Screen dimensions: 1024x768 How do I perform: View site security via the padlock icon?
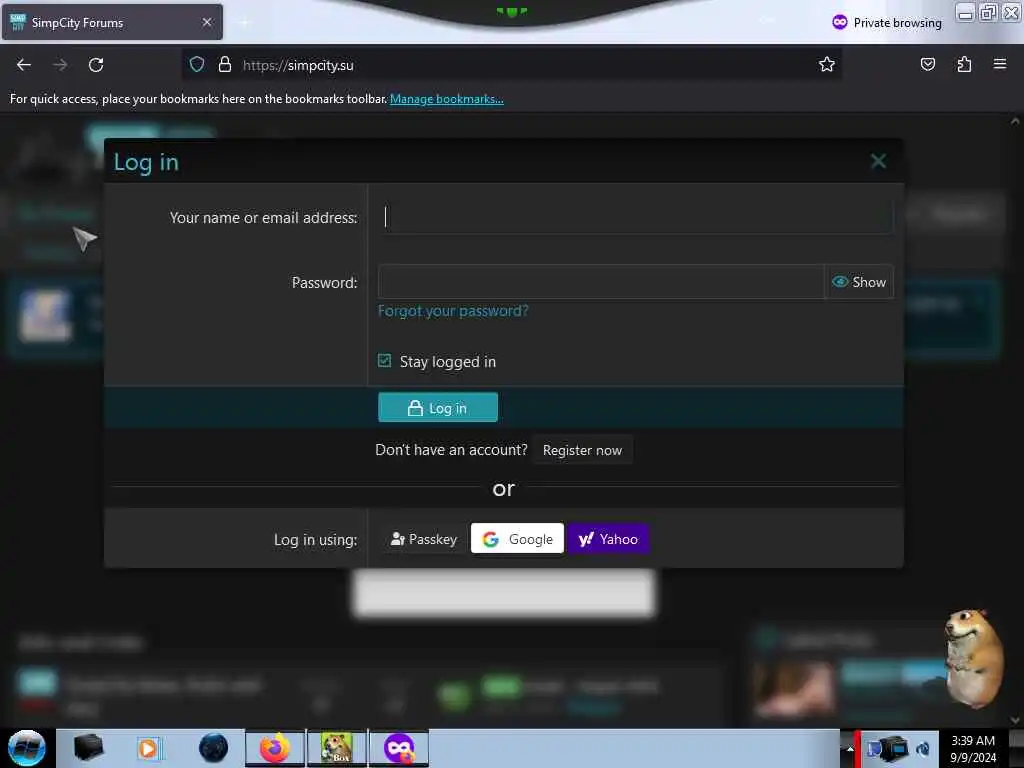pos(225,64)
